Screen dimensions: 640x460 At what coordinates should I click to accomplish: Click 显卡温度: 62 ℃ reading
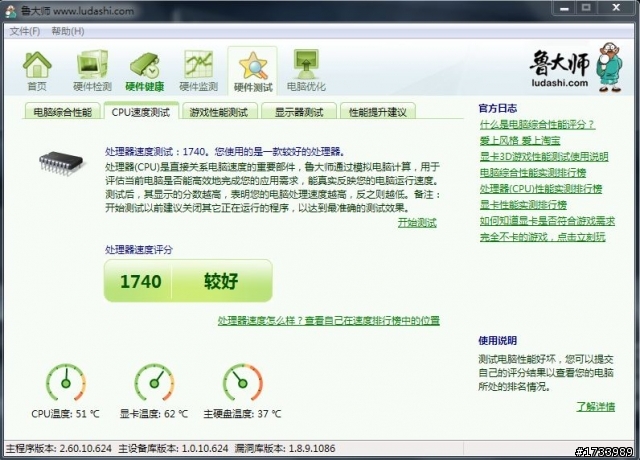coord(154,413)
